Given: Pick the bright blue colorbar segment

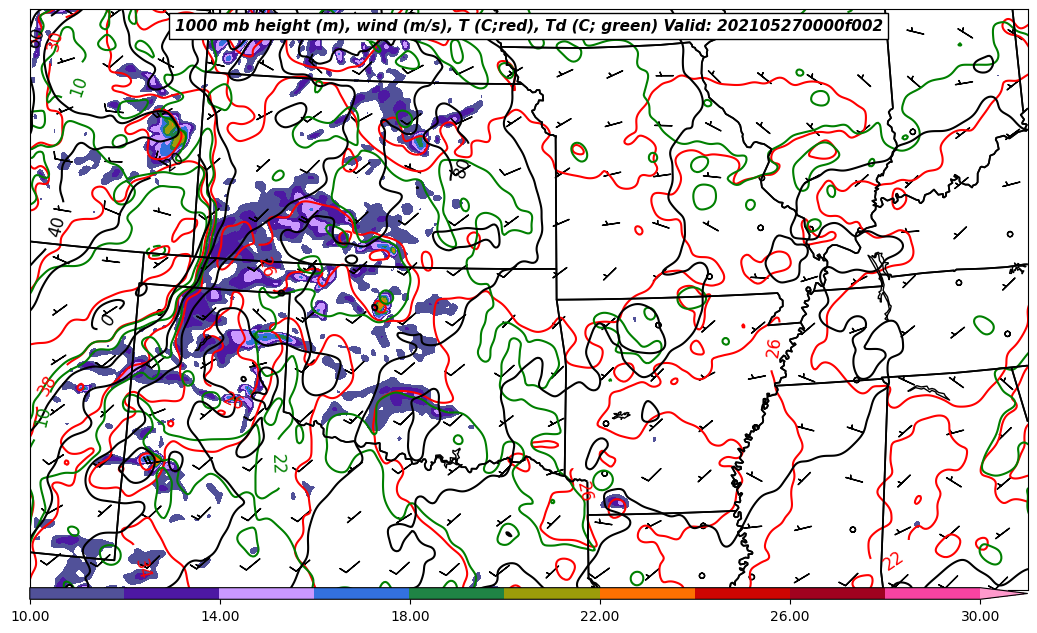Looking at the screenshot, I should (x=361, y=593).
